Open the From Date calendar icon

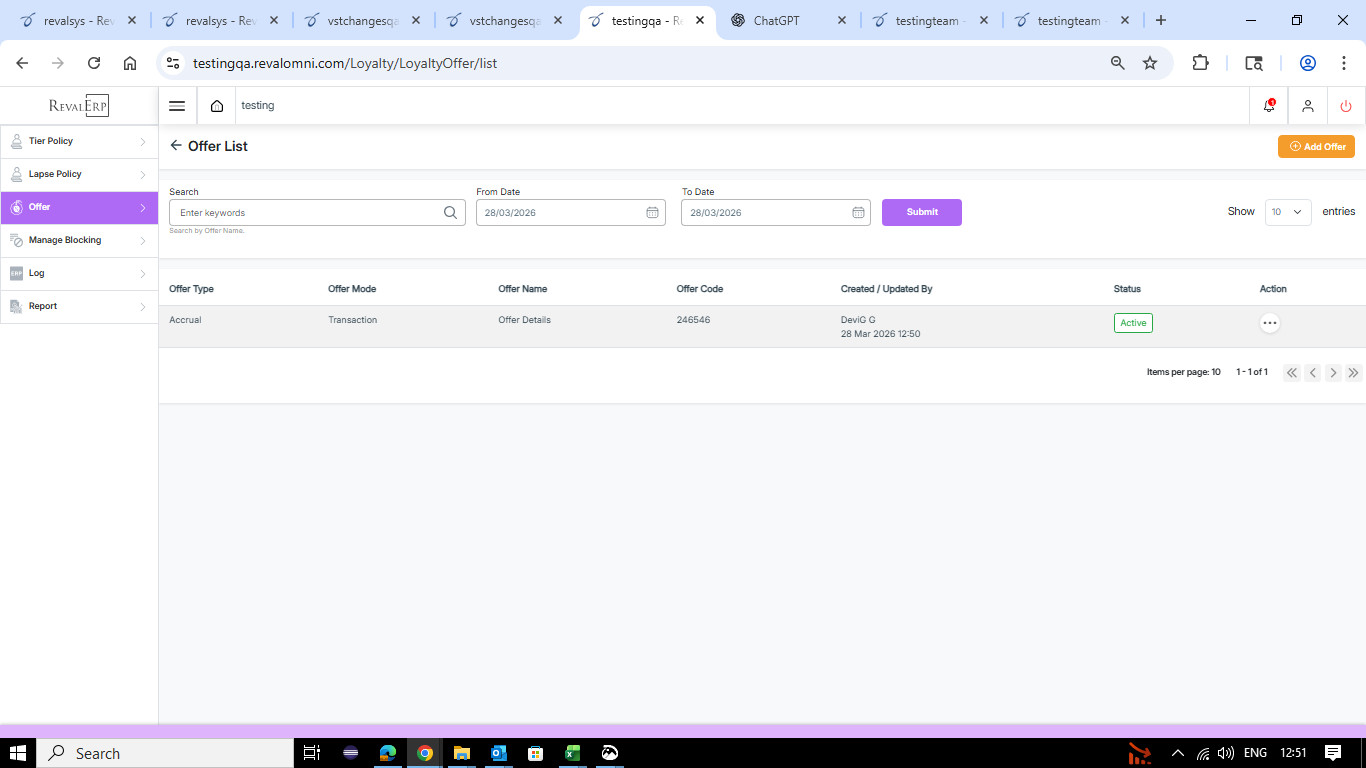[652, 212]
